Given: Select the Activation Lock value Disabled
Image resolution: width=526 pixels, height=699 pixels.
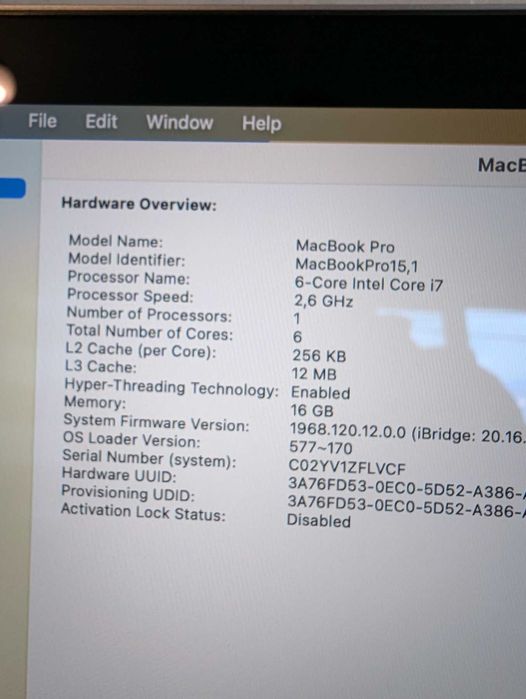Looking at the screenshot, I should pyautogui.click(x=319, y=520).
